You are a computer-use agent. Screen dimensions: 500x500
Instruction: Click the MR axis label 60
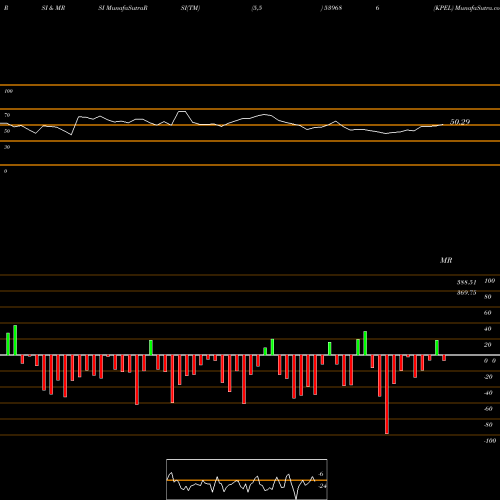click(x=487, y=313)
